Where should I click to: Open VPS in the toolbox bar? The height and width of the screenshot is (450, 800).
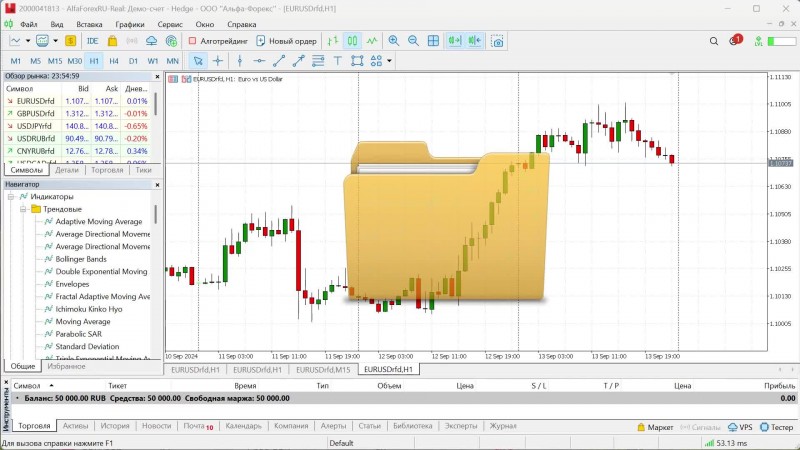740,427
